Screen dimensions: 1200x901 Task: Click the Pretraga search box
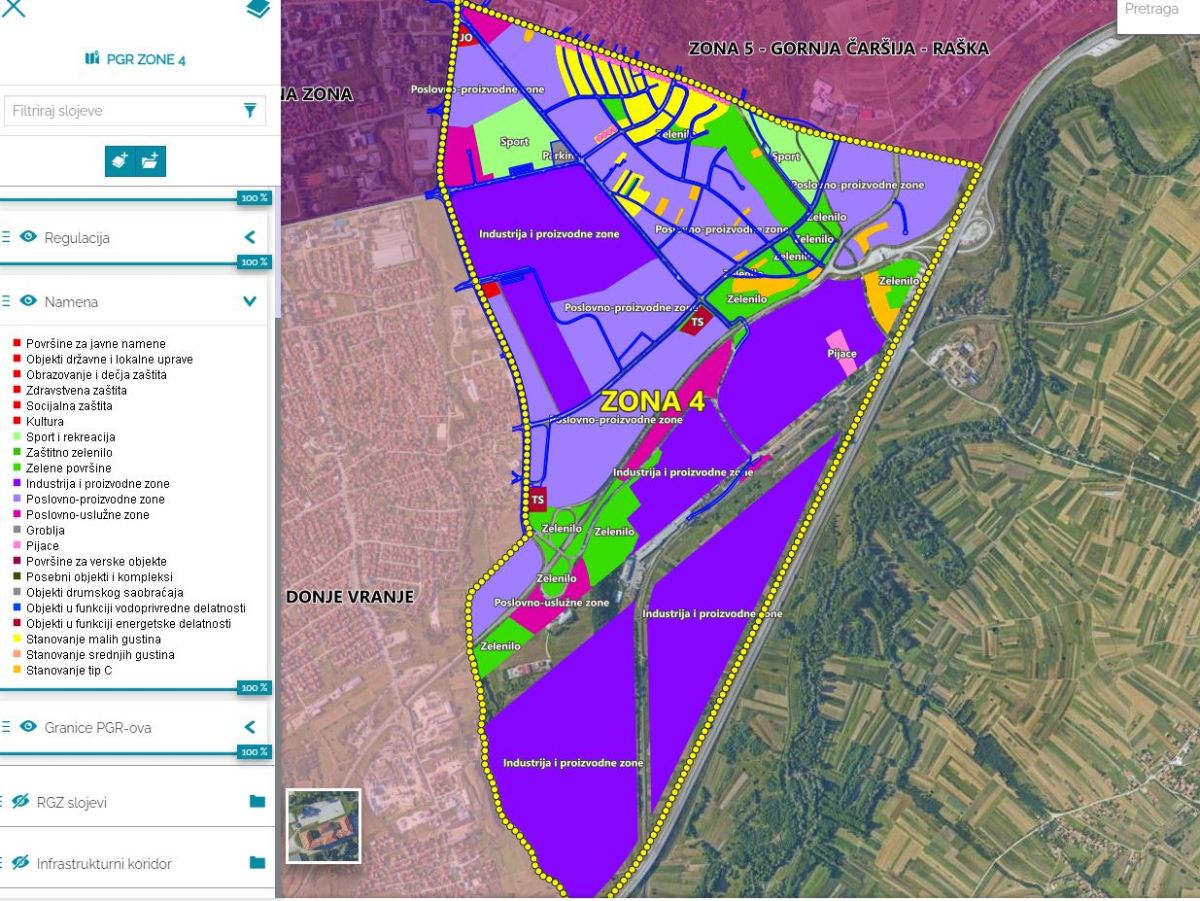[x=1158, y=10]
